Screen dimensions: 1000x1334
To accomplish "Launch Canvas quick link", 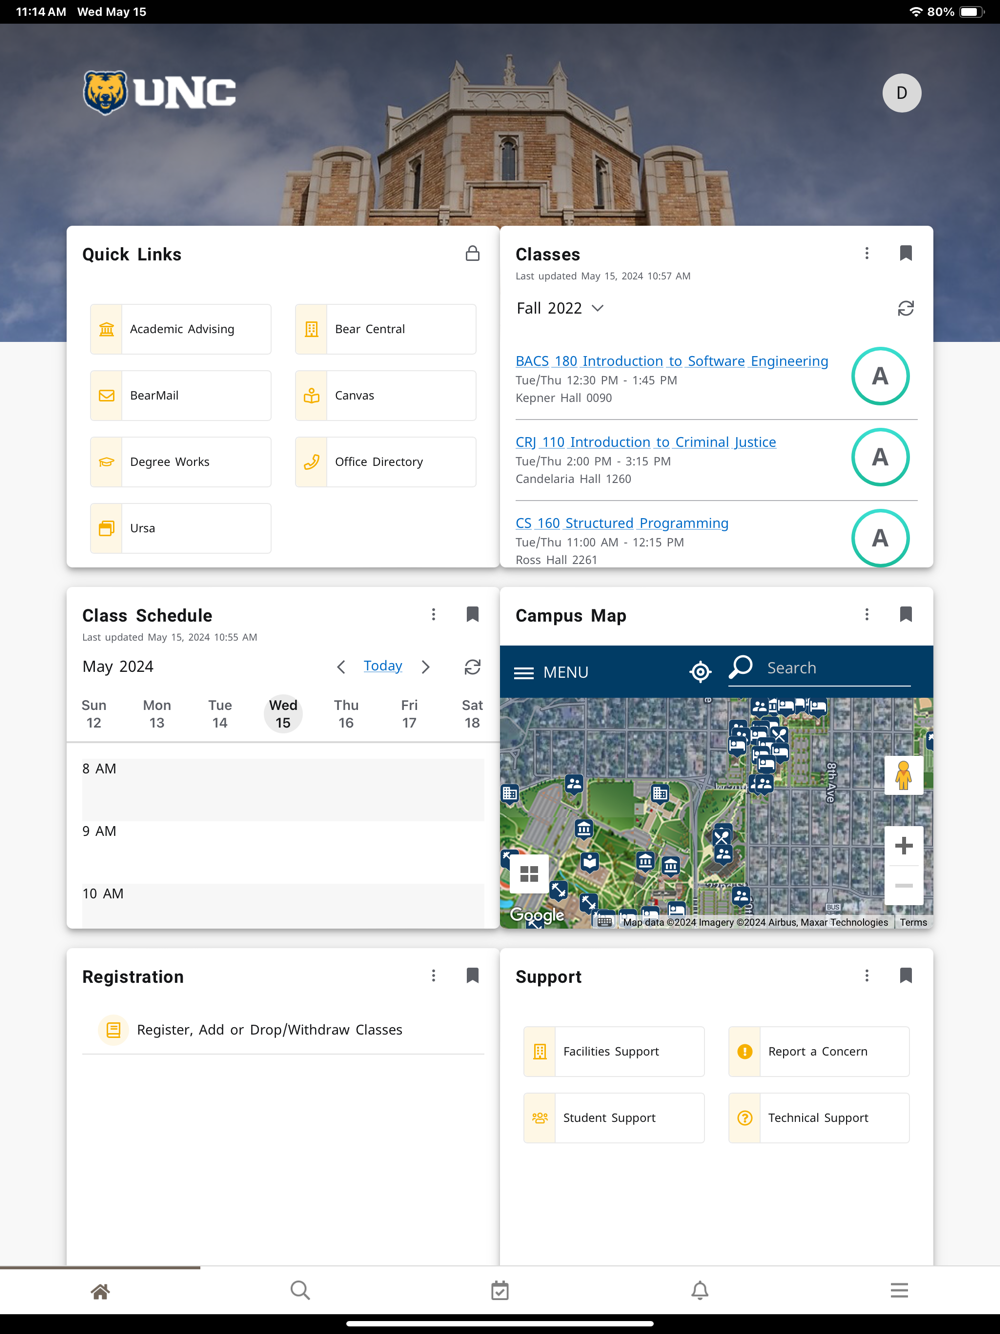I will pyautogui.click(x=386, y=395).
